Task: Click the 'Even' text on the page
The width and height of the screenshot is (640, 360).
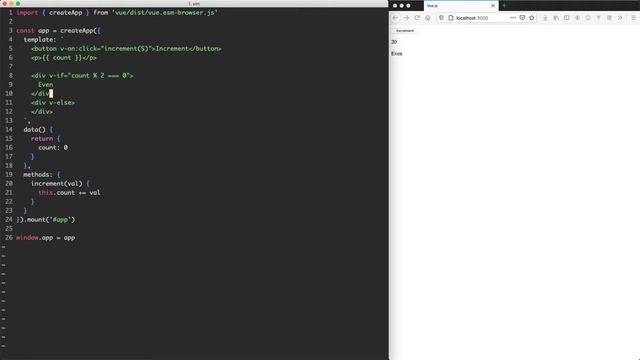Action: (397, 54)
